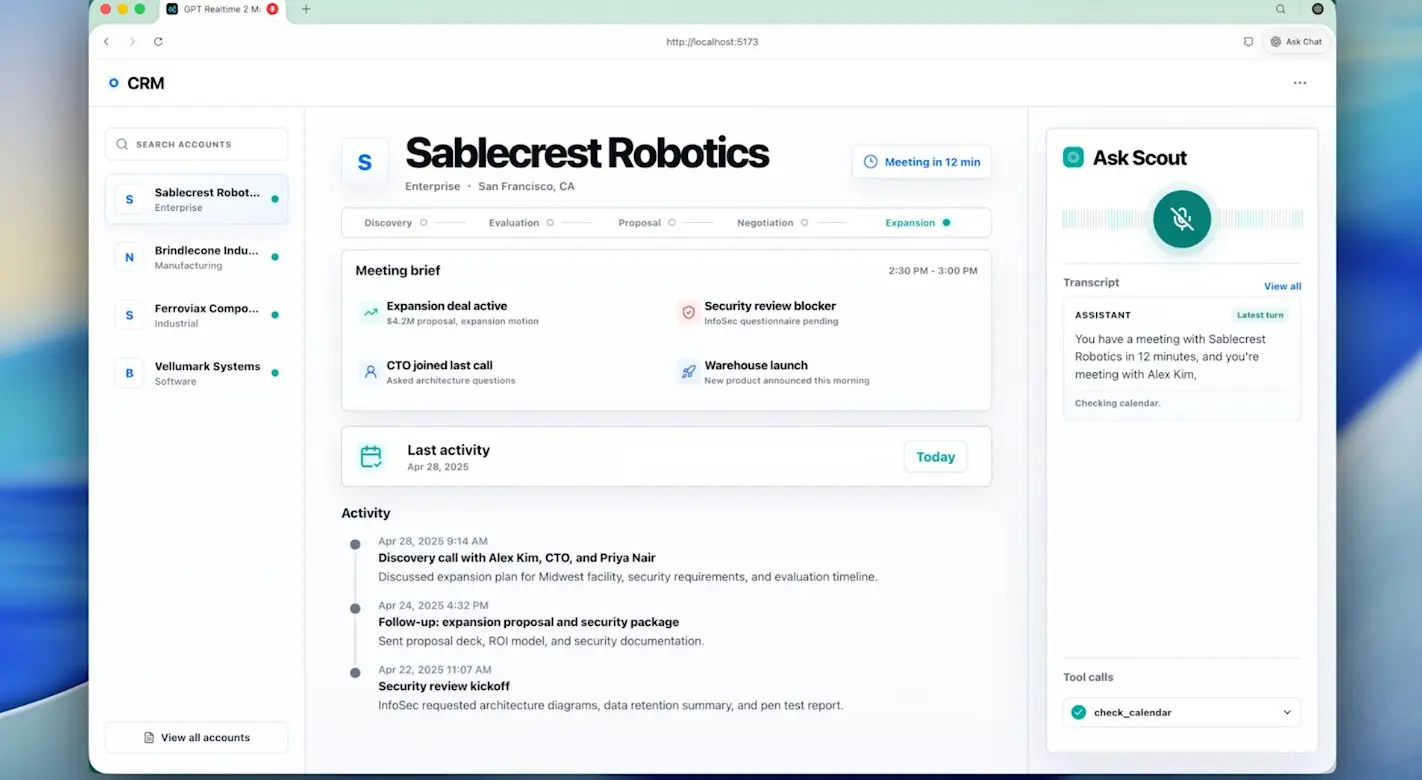Click the browser back arrow

coord(107,42)
